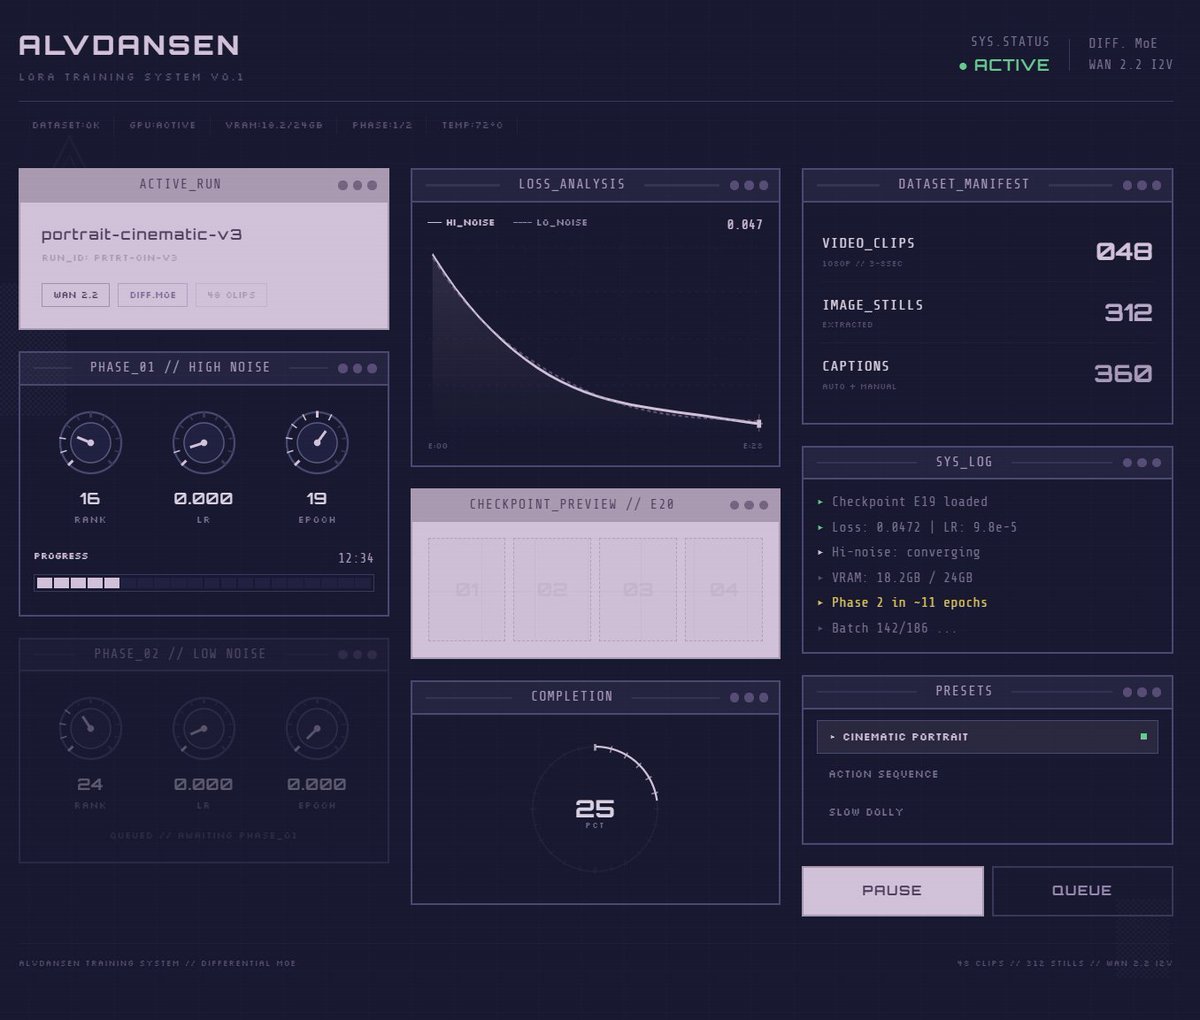Image resolution: width=1200 pixels, height=1020 pixels.
Task: Click the WAN 2.2 tag in Active Run
Action: pyautogui.click(x=76, y=295)
